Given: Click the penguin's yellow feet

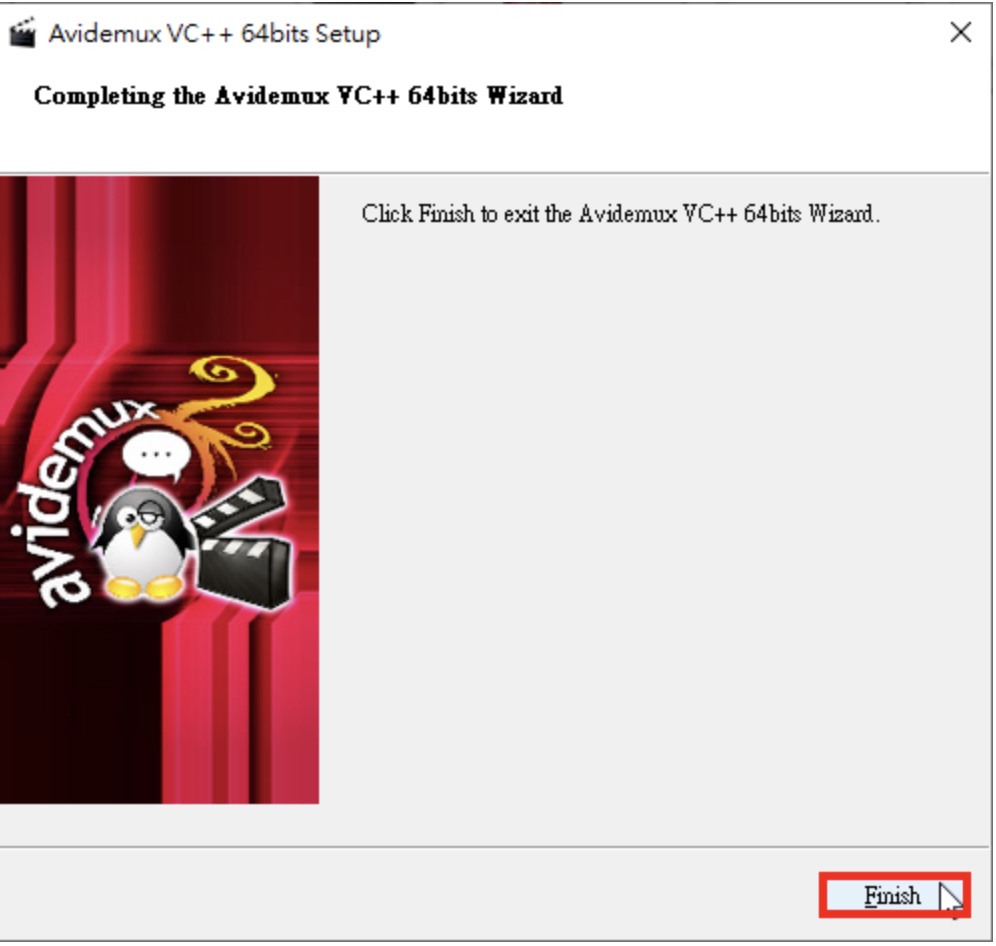Looking at the screenshot, I should click(144, 587).
